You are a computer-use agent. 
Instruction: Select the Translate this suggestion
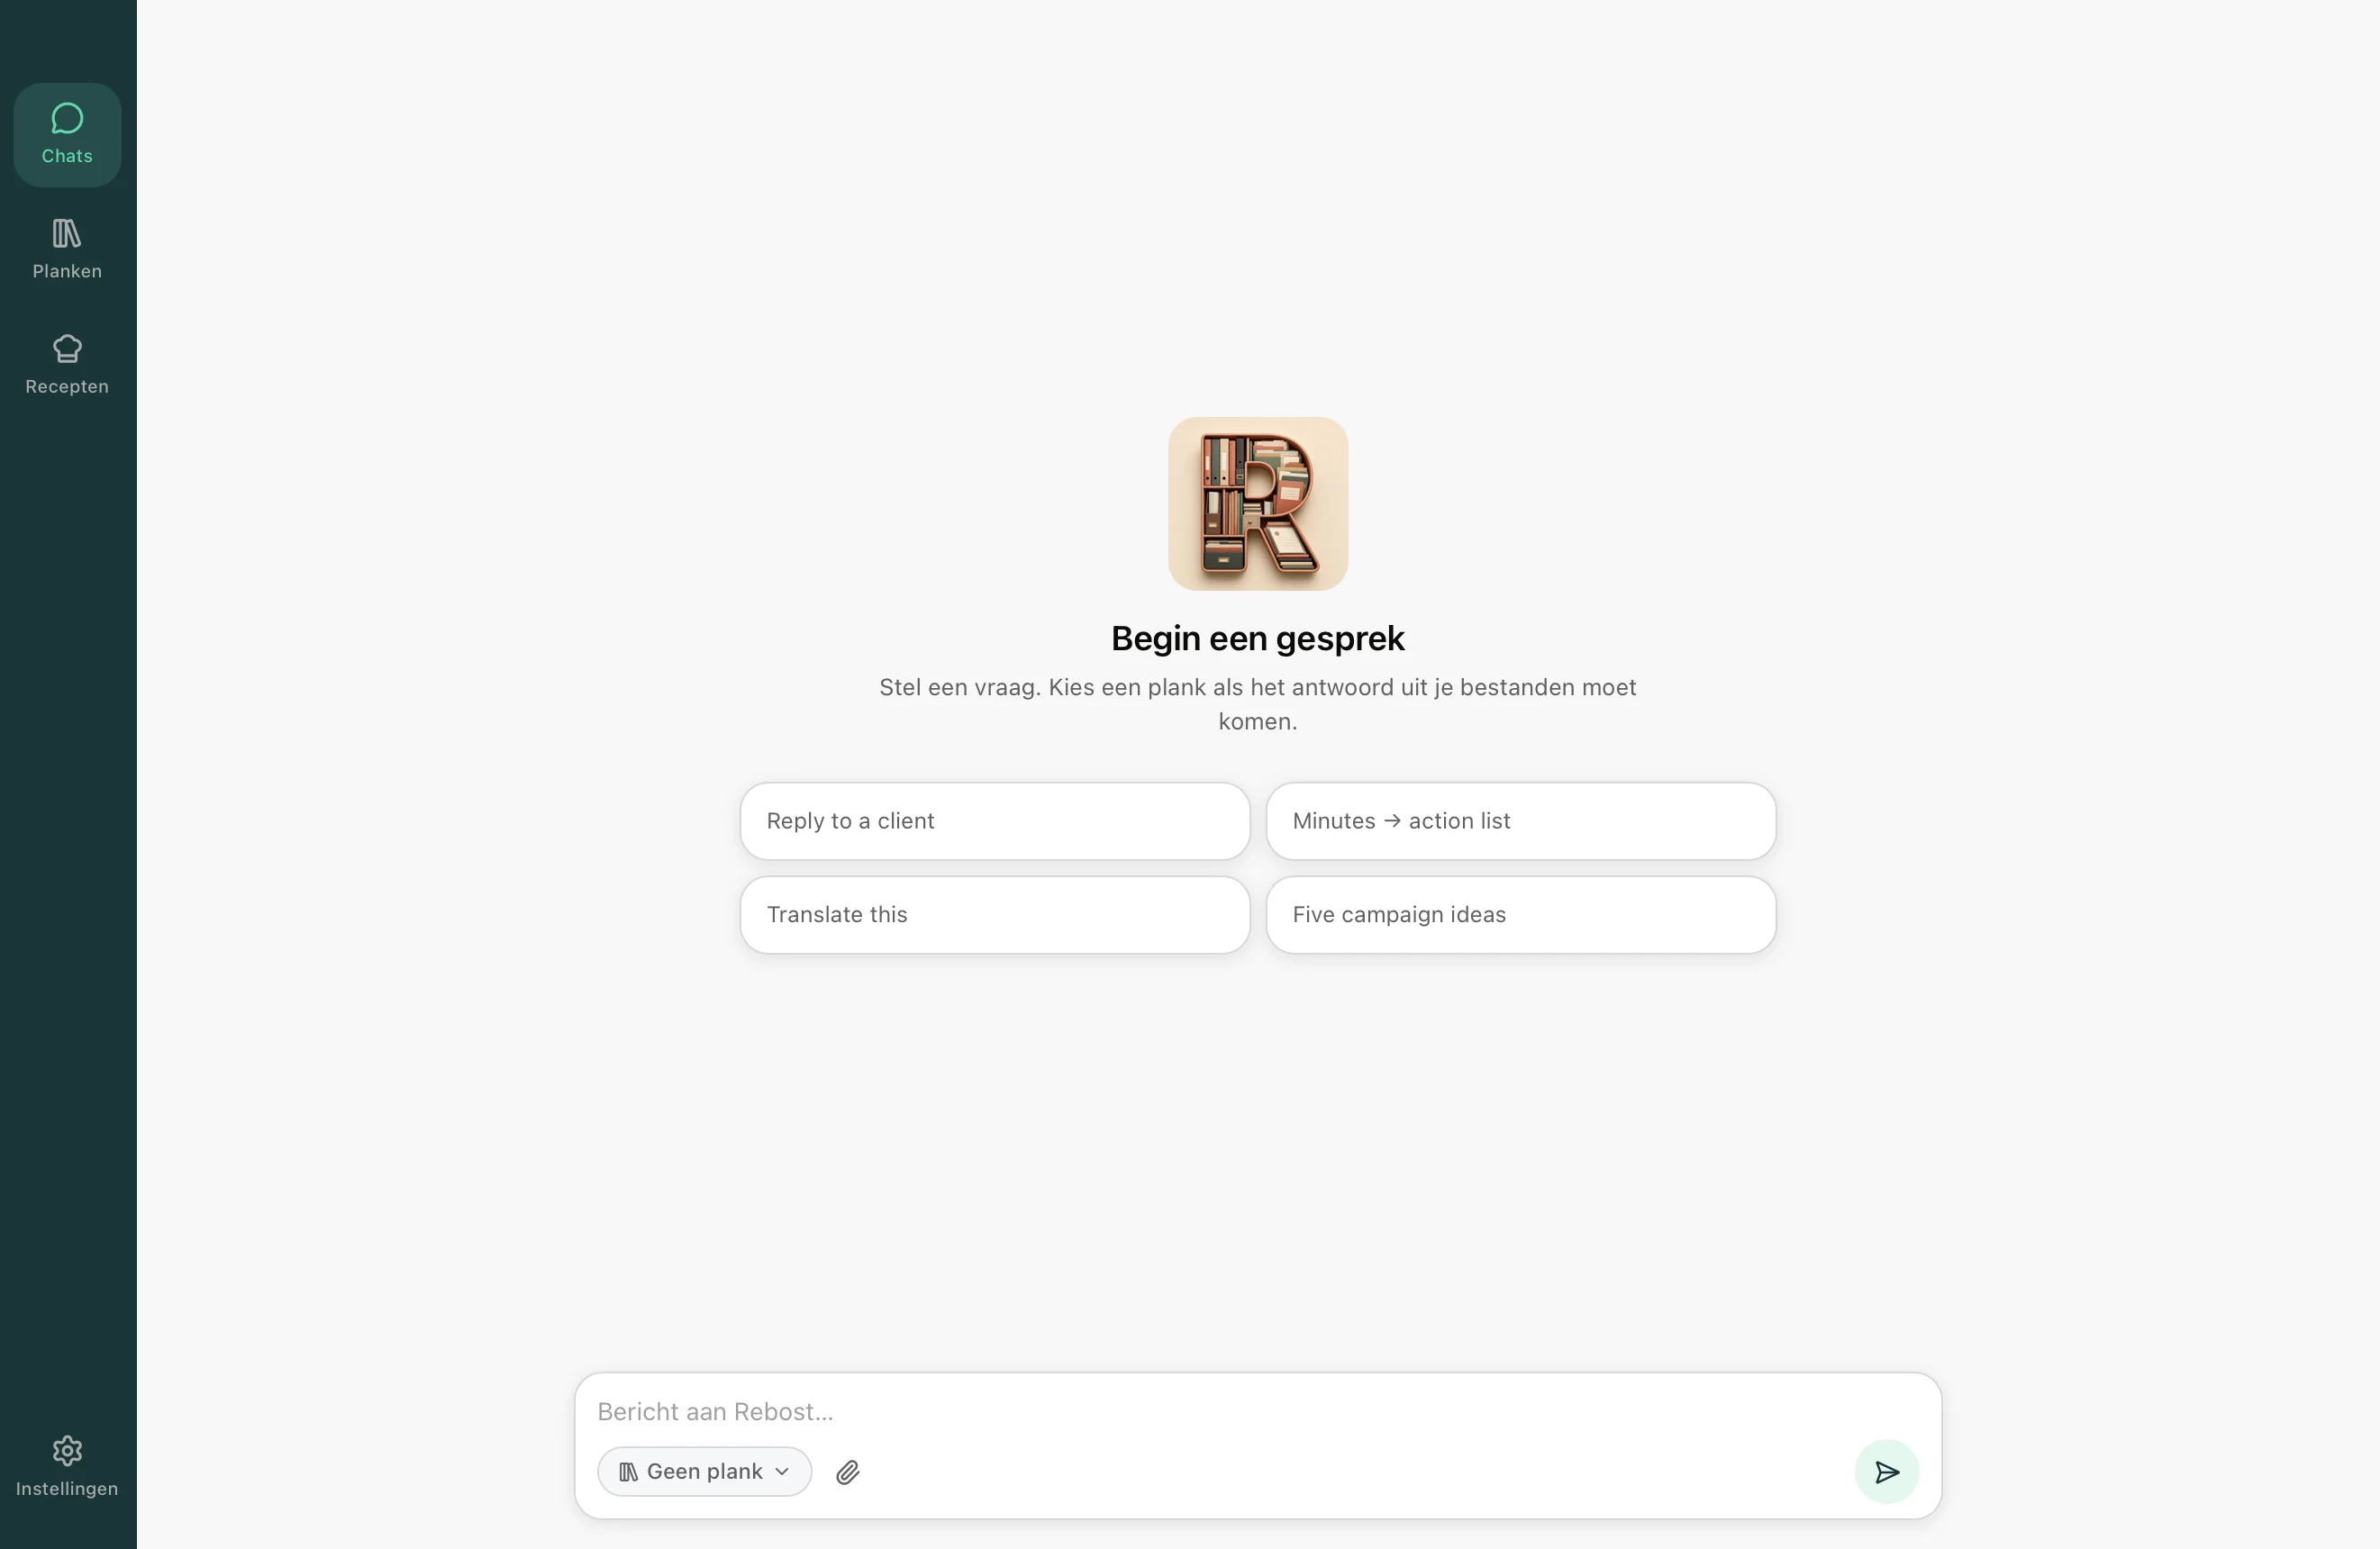click(995, 915)
